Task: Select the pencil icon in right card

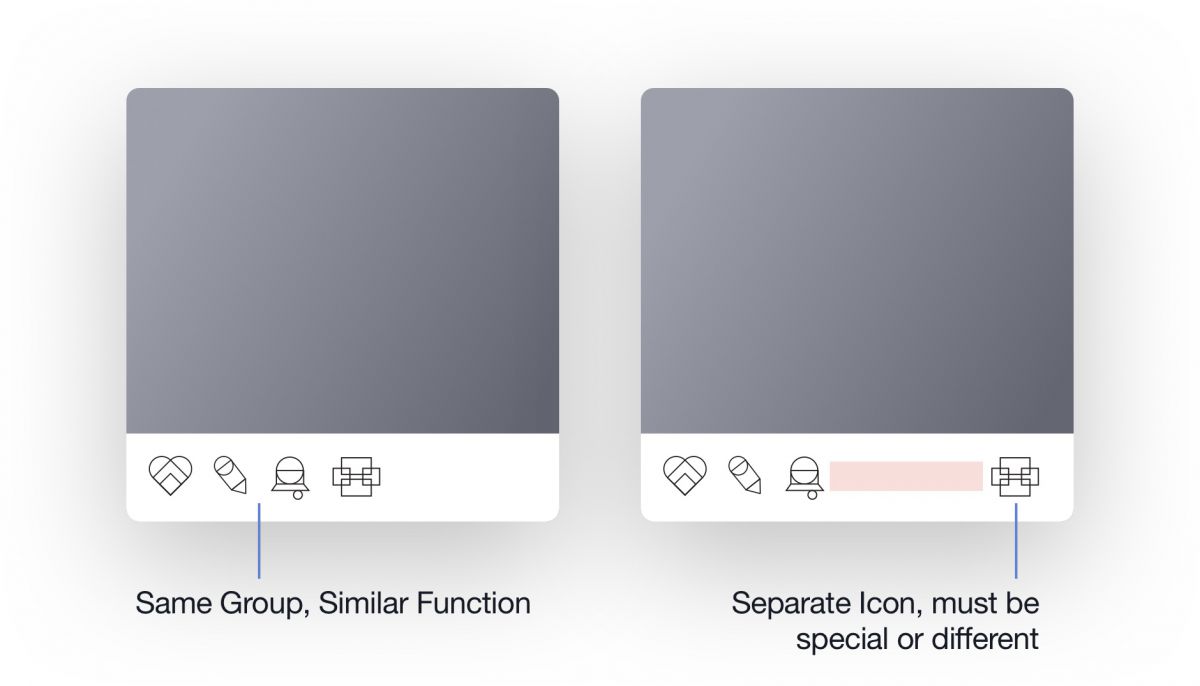Action: [745, 475]
